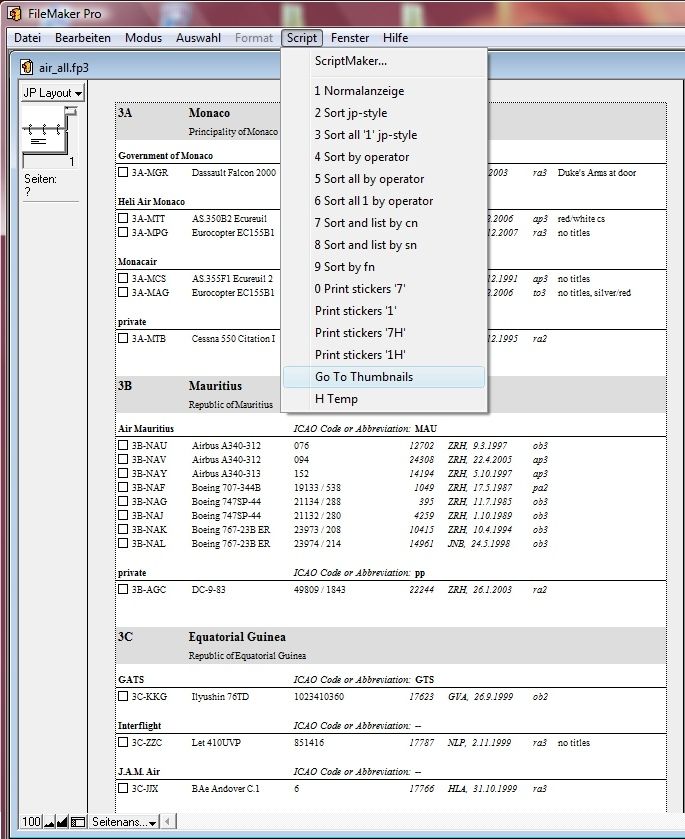This screenshot has width=685, height=839.
Task: Click the Boeing 707-344B entry
Action: [226, 487]
